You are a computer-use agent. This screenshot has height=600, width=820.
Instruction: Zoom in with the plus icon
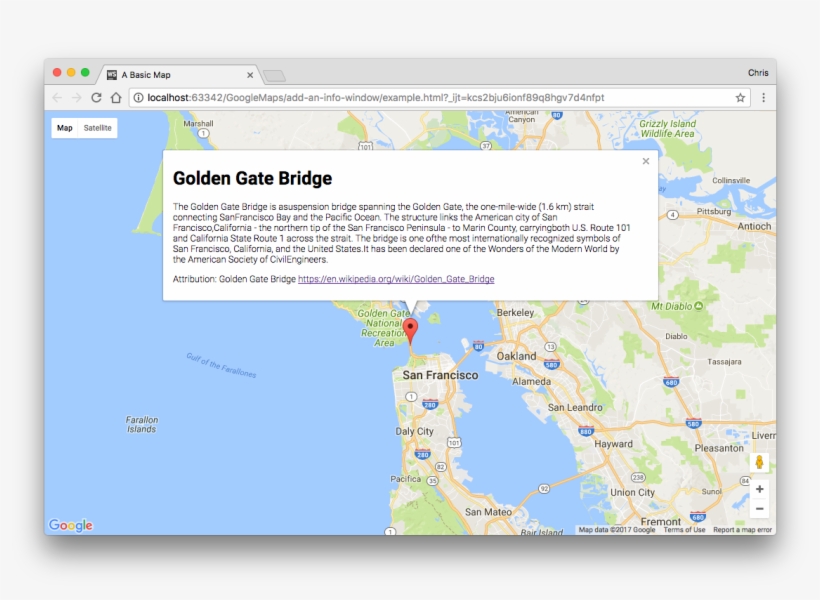pos(760,488)
